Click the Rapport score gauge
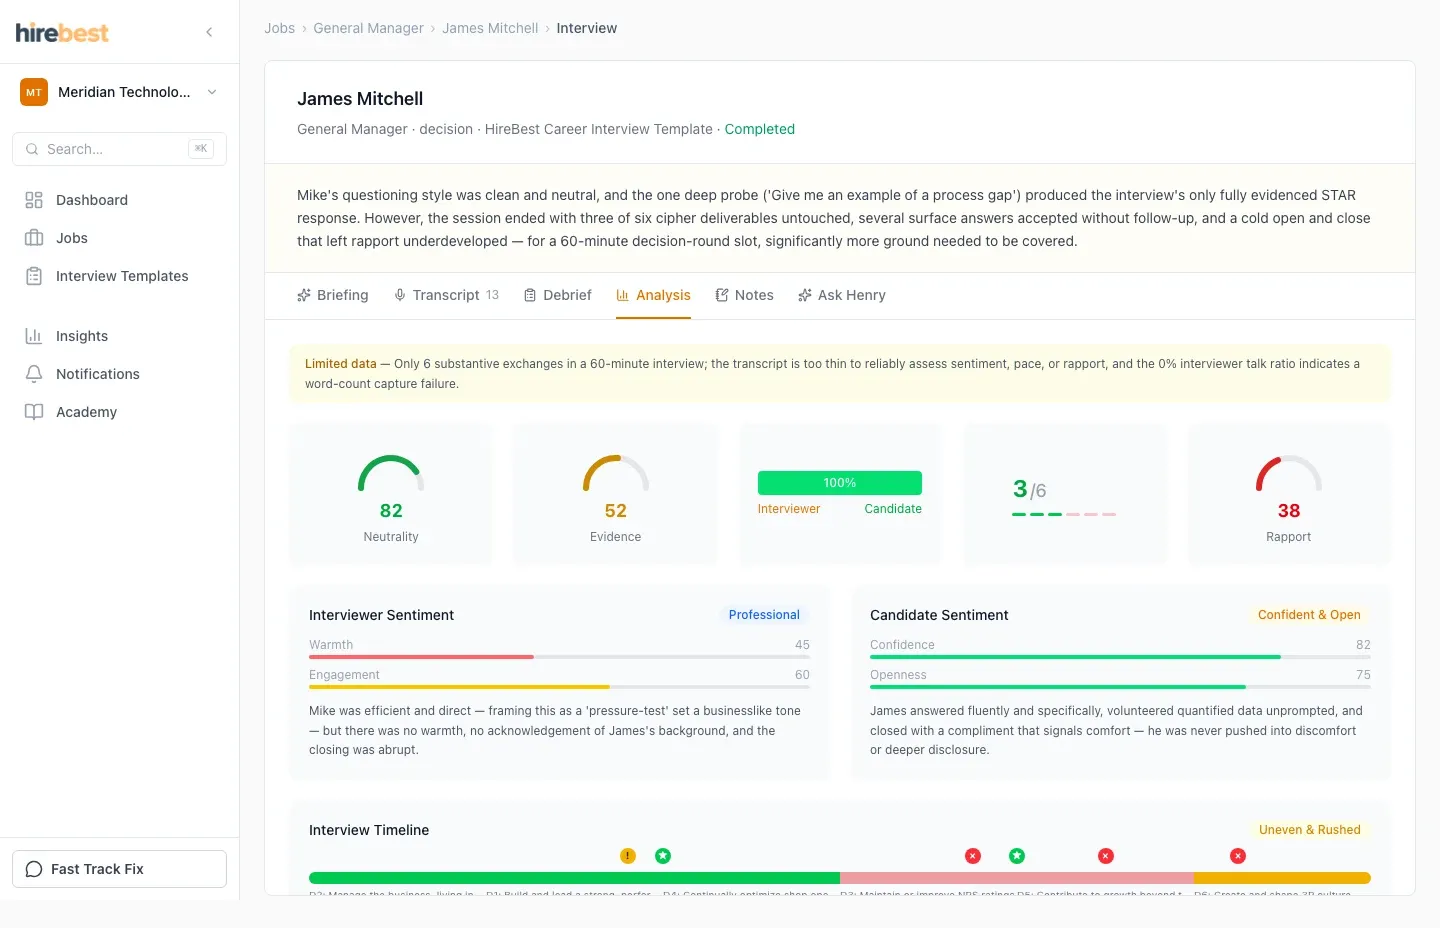 pyautogui.click(x=1289, y=473)
